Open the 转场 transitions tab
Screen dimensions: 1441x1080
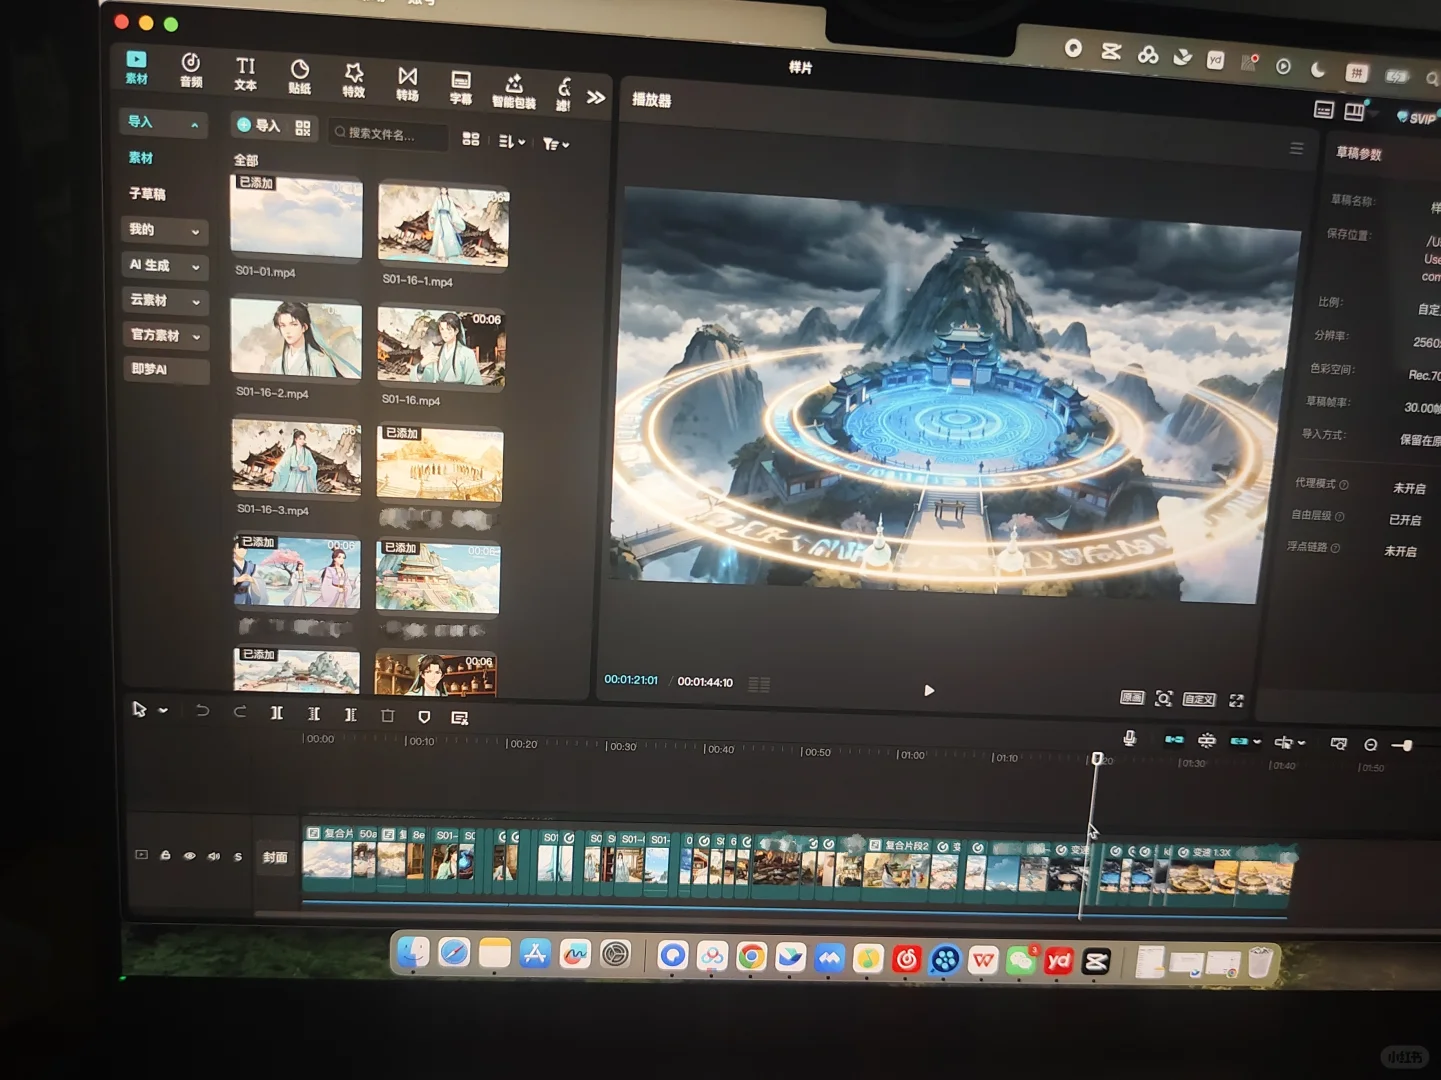point(407,84)
